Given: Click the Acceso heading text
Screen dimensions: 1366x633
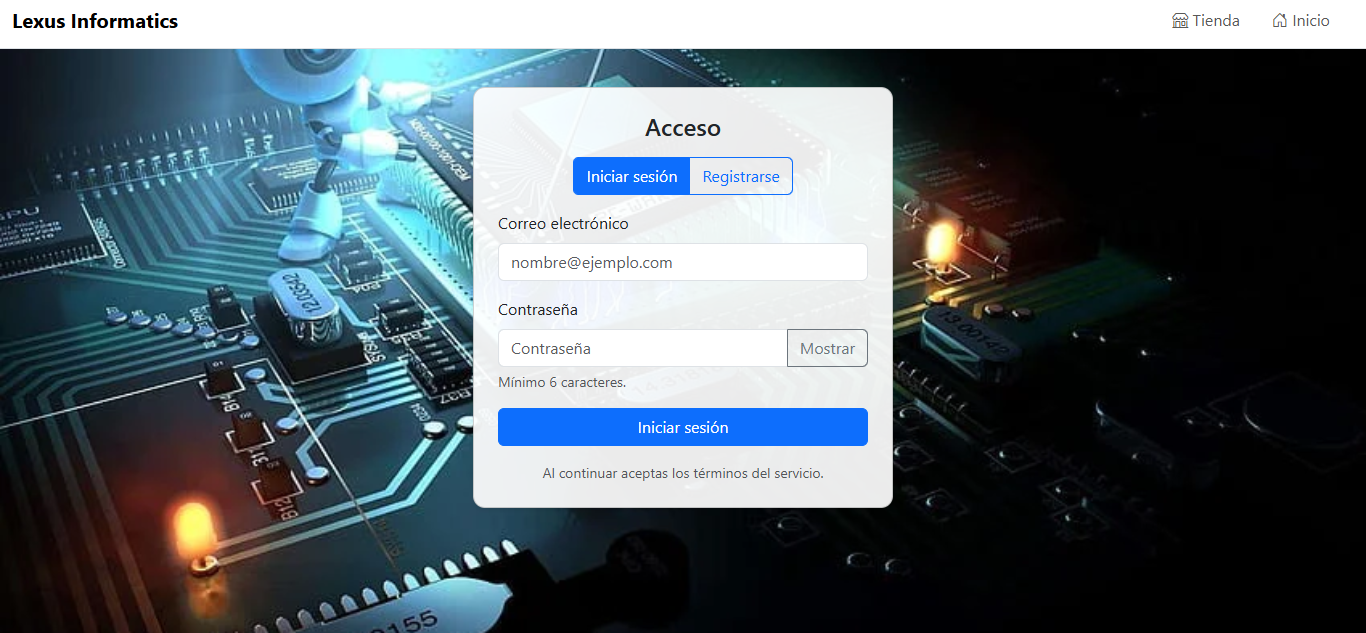Looking at the screenshot, I should [x=683, y=128].
